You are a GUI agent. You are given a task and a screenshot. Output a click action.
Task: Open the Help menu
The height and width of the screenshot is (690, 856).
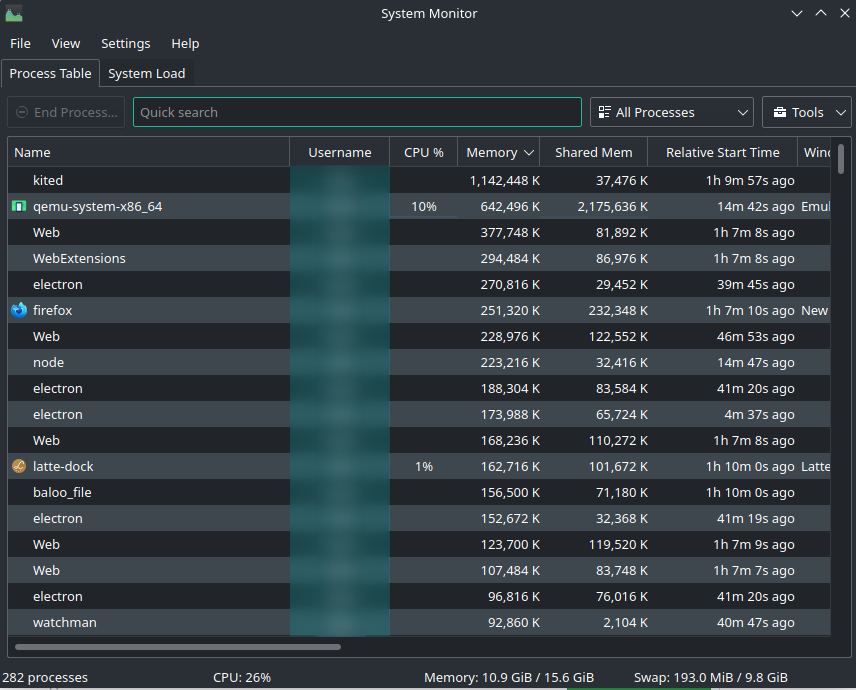click(185, 44)
